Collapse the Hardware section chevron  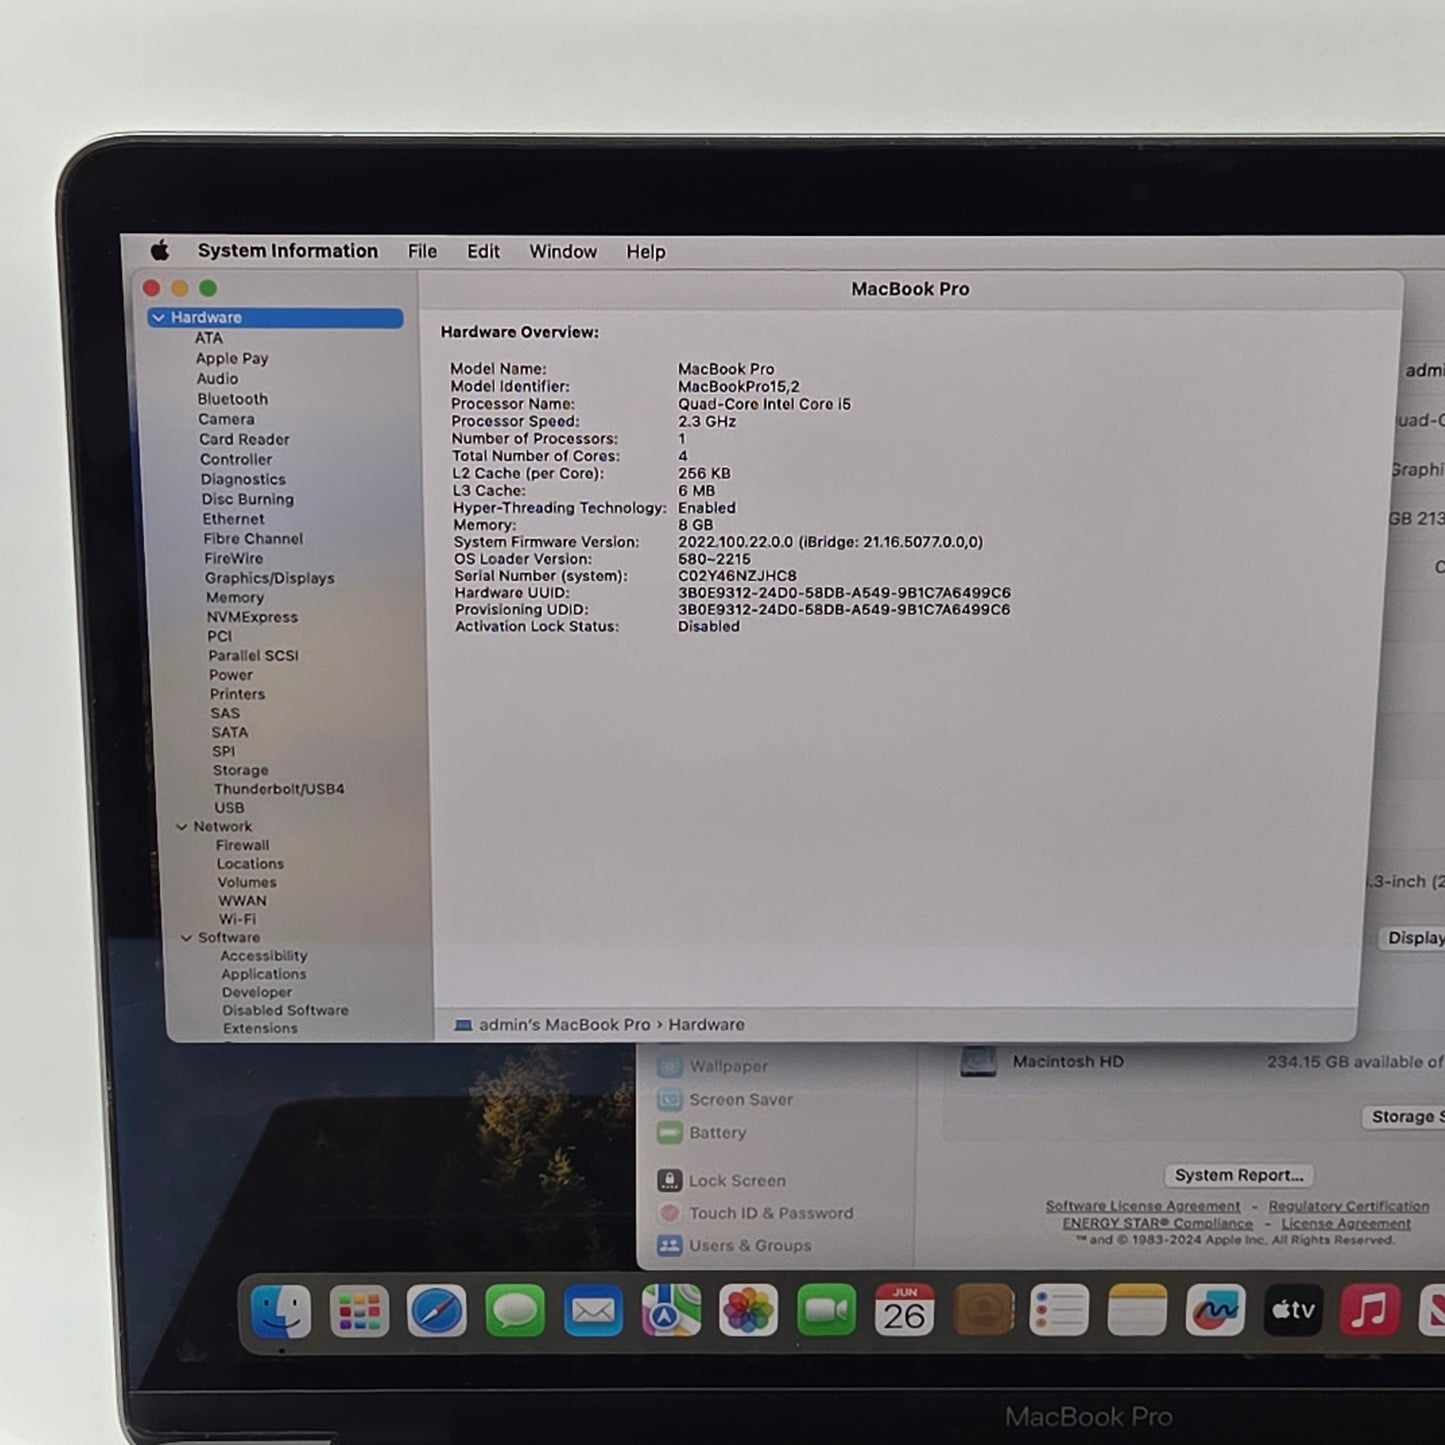click(159, 318)
